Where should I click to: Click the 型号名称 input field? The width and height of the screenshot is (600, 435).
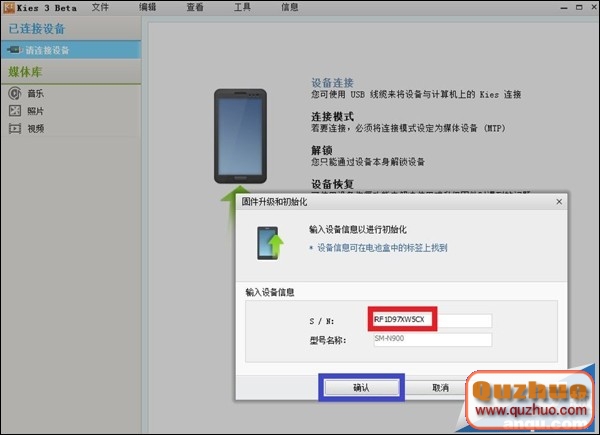(432, 339)
